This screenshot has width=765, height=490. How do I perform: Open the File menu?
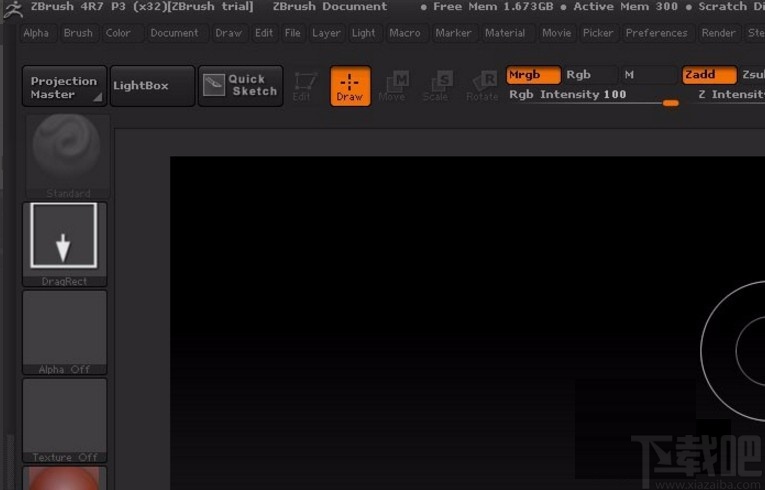[293, 33]
